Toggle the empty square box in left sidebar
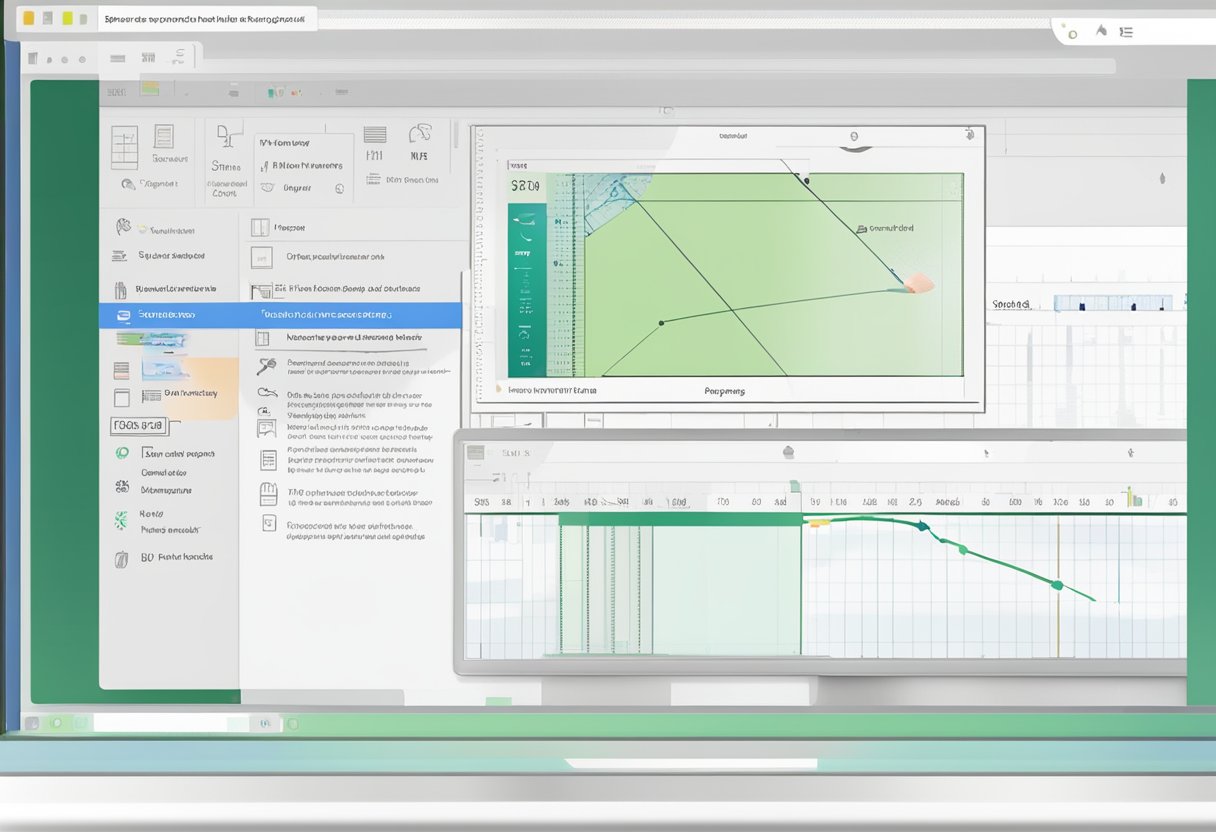The image size is (1216, 832). (x=122, y=398)
